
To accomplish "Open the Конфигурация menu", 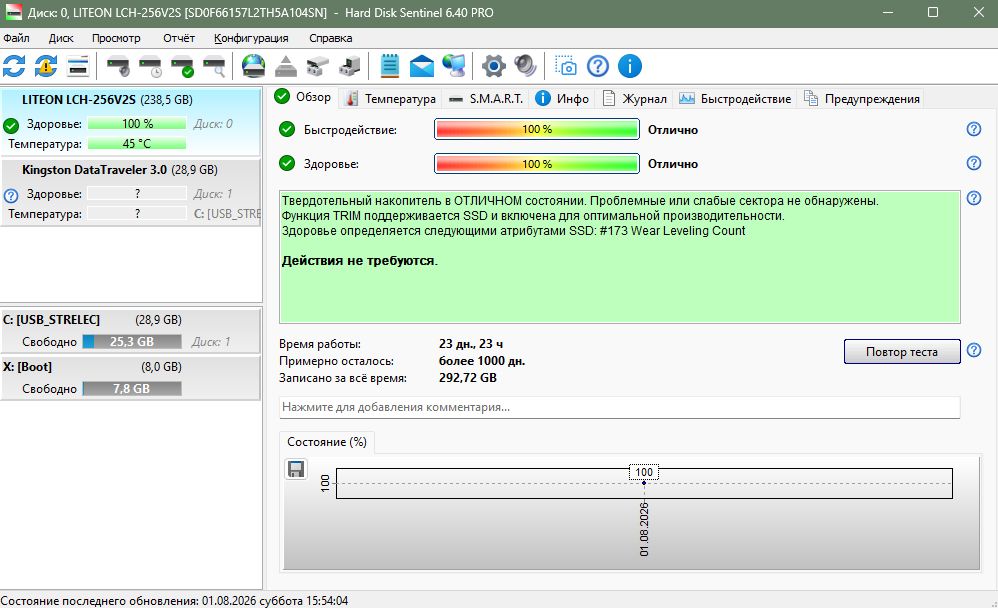I will coord(251,38).
